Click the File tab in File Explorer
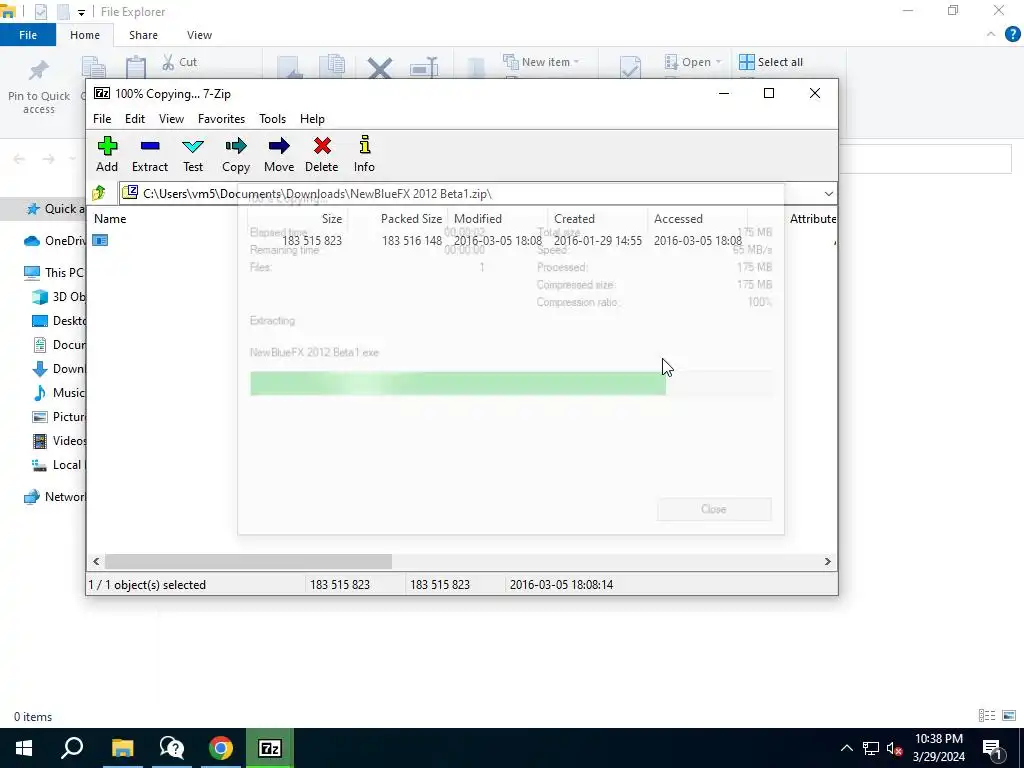The height and width of the screenshot is (768, 1024). (x=27, y=35)
